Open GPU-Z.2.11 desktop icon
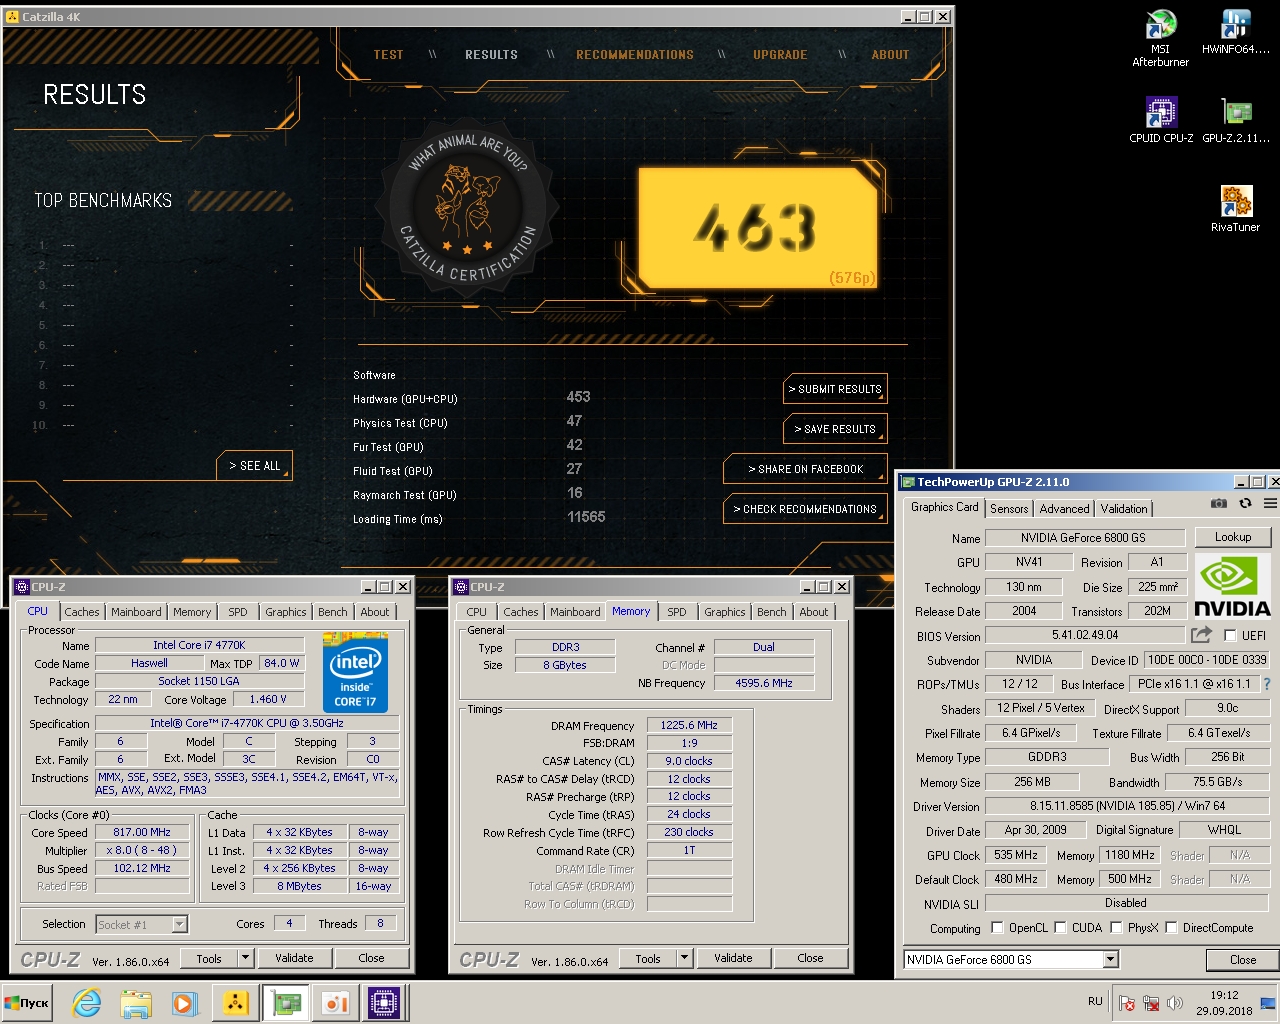The height and width of the screenshot is (1024, 1280). pyautogui.click(x=1236, y=120)
